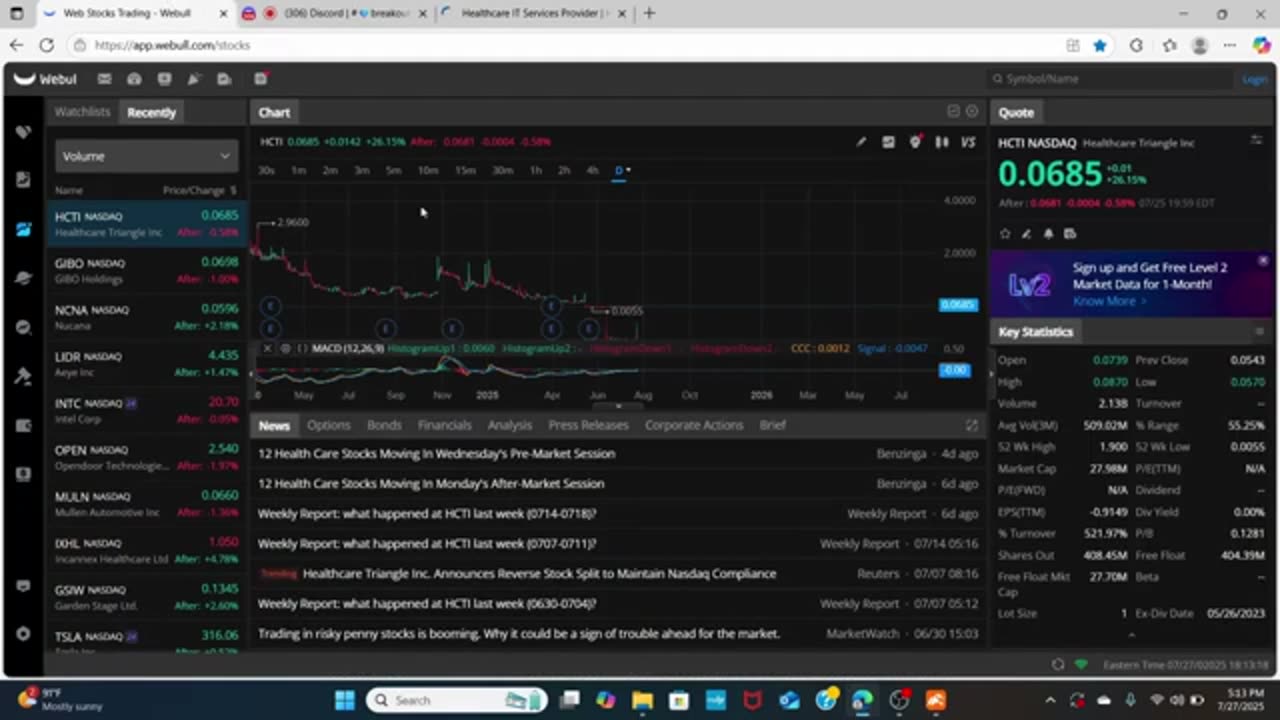Change the candlestick chart type icon
Viewport: 1280px width, 720px height.
click(x=941, y=142)
